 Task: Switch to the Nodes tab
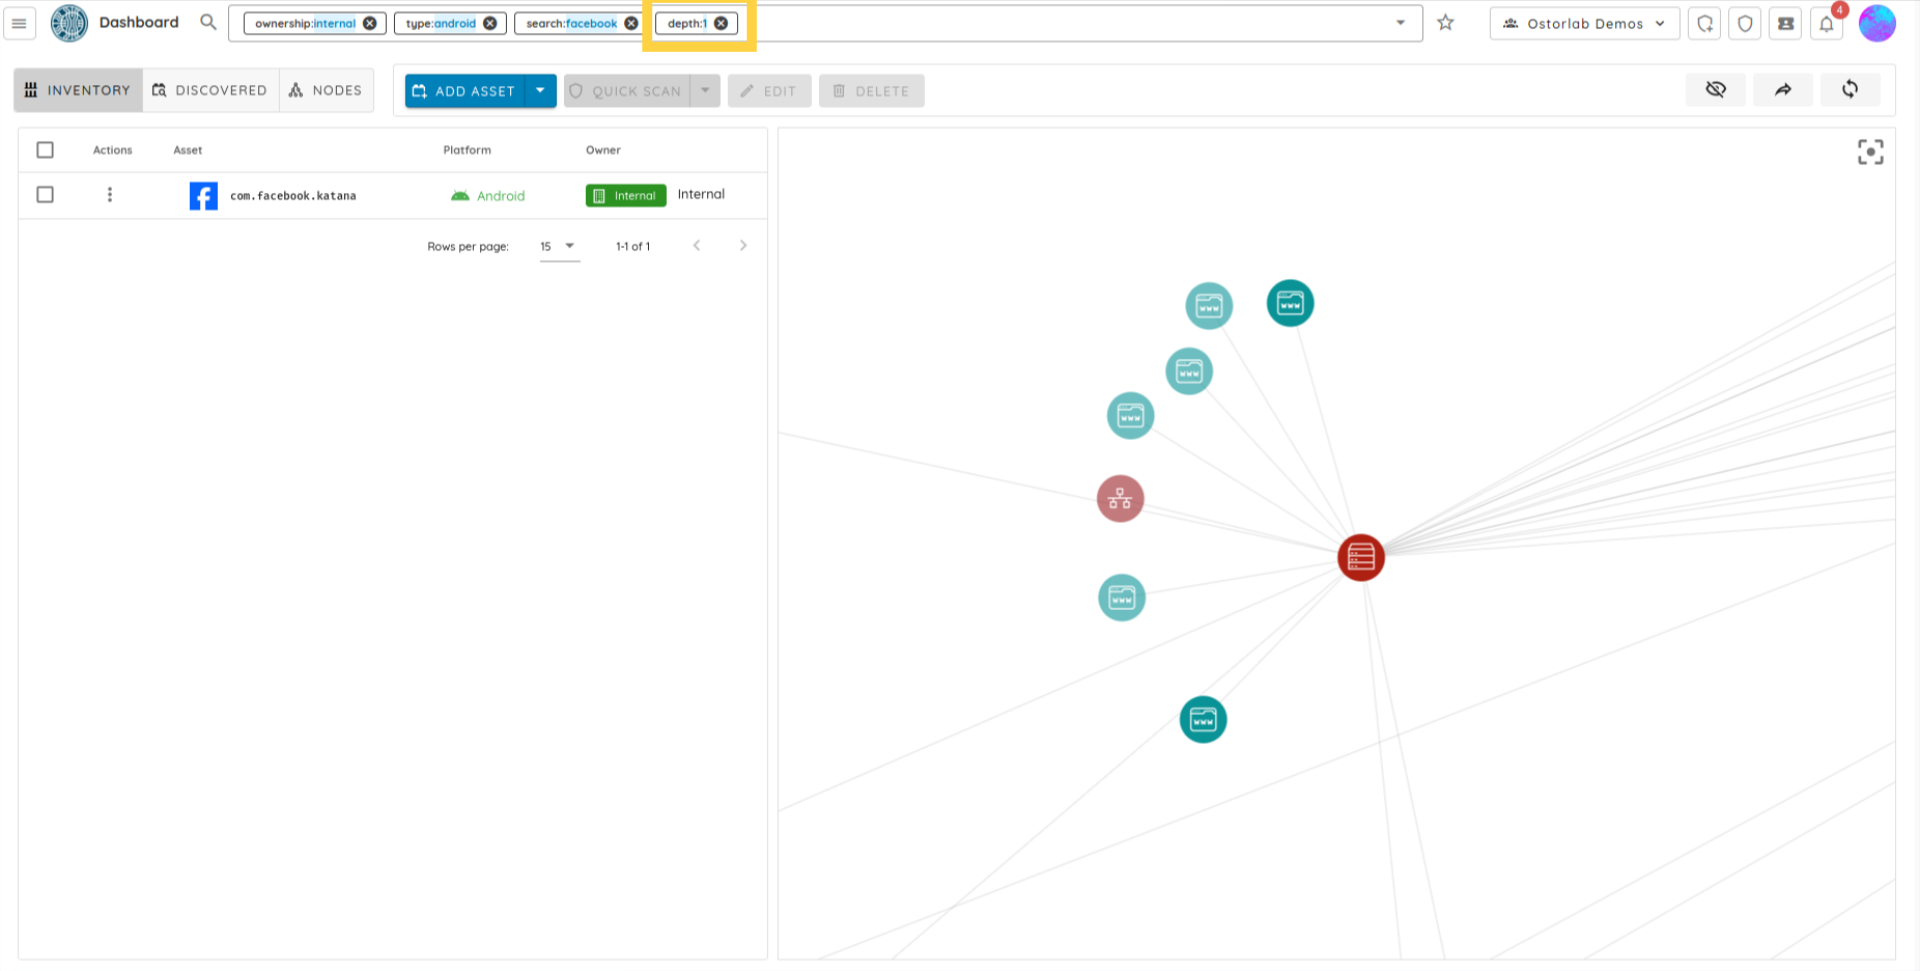click(x=326, y=90)
